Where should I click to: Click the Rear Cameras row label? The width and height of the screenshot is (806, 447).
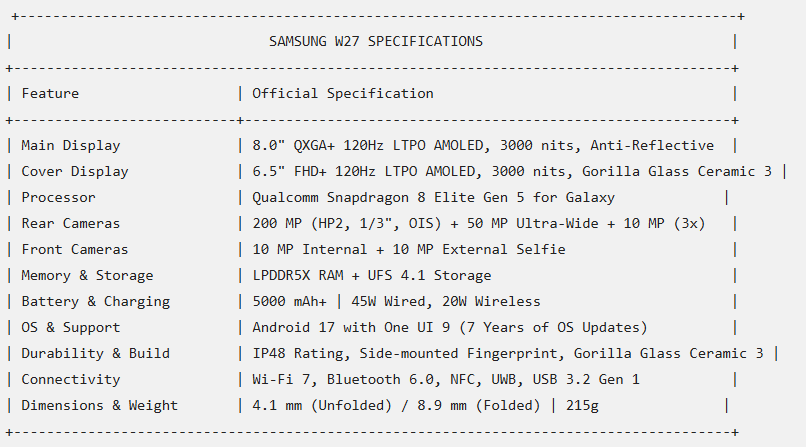tap(71, 224)
